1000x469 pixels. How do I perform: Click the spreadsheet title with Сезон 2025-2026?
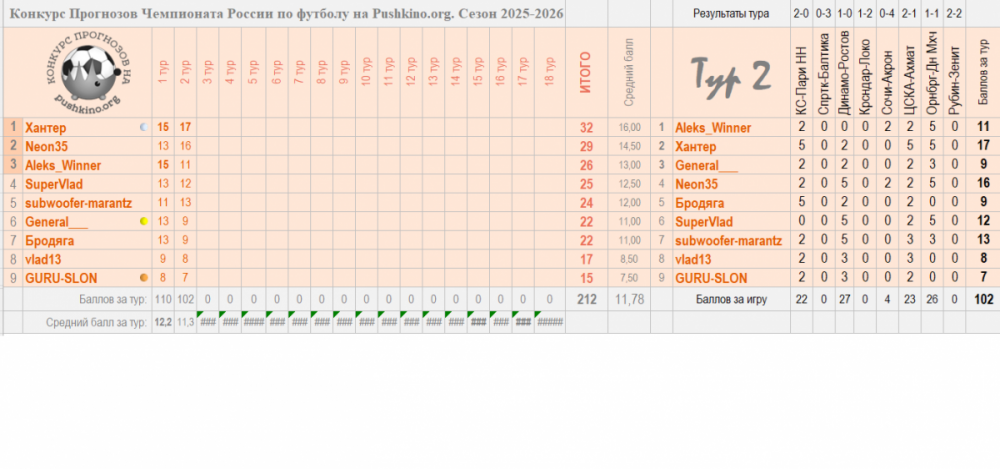pyautogui.click(x=285, y=13)
